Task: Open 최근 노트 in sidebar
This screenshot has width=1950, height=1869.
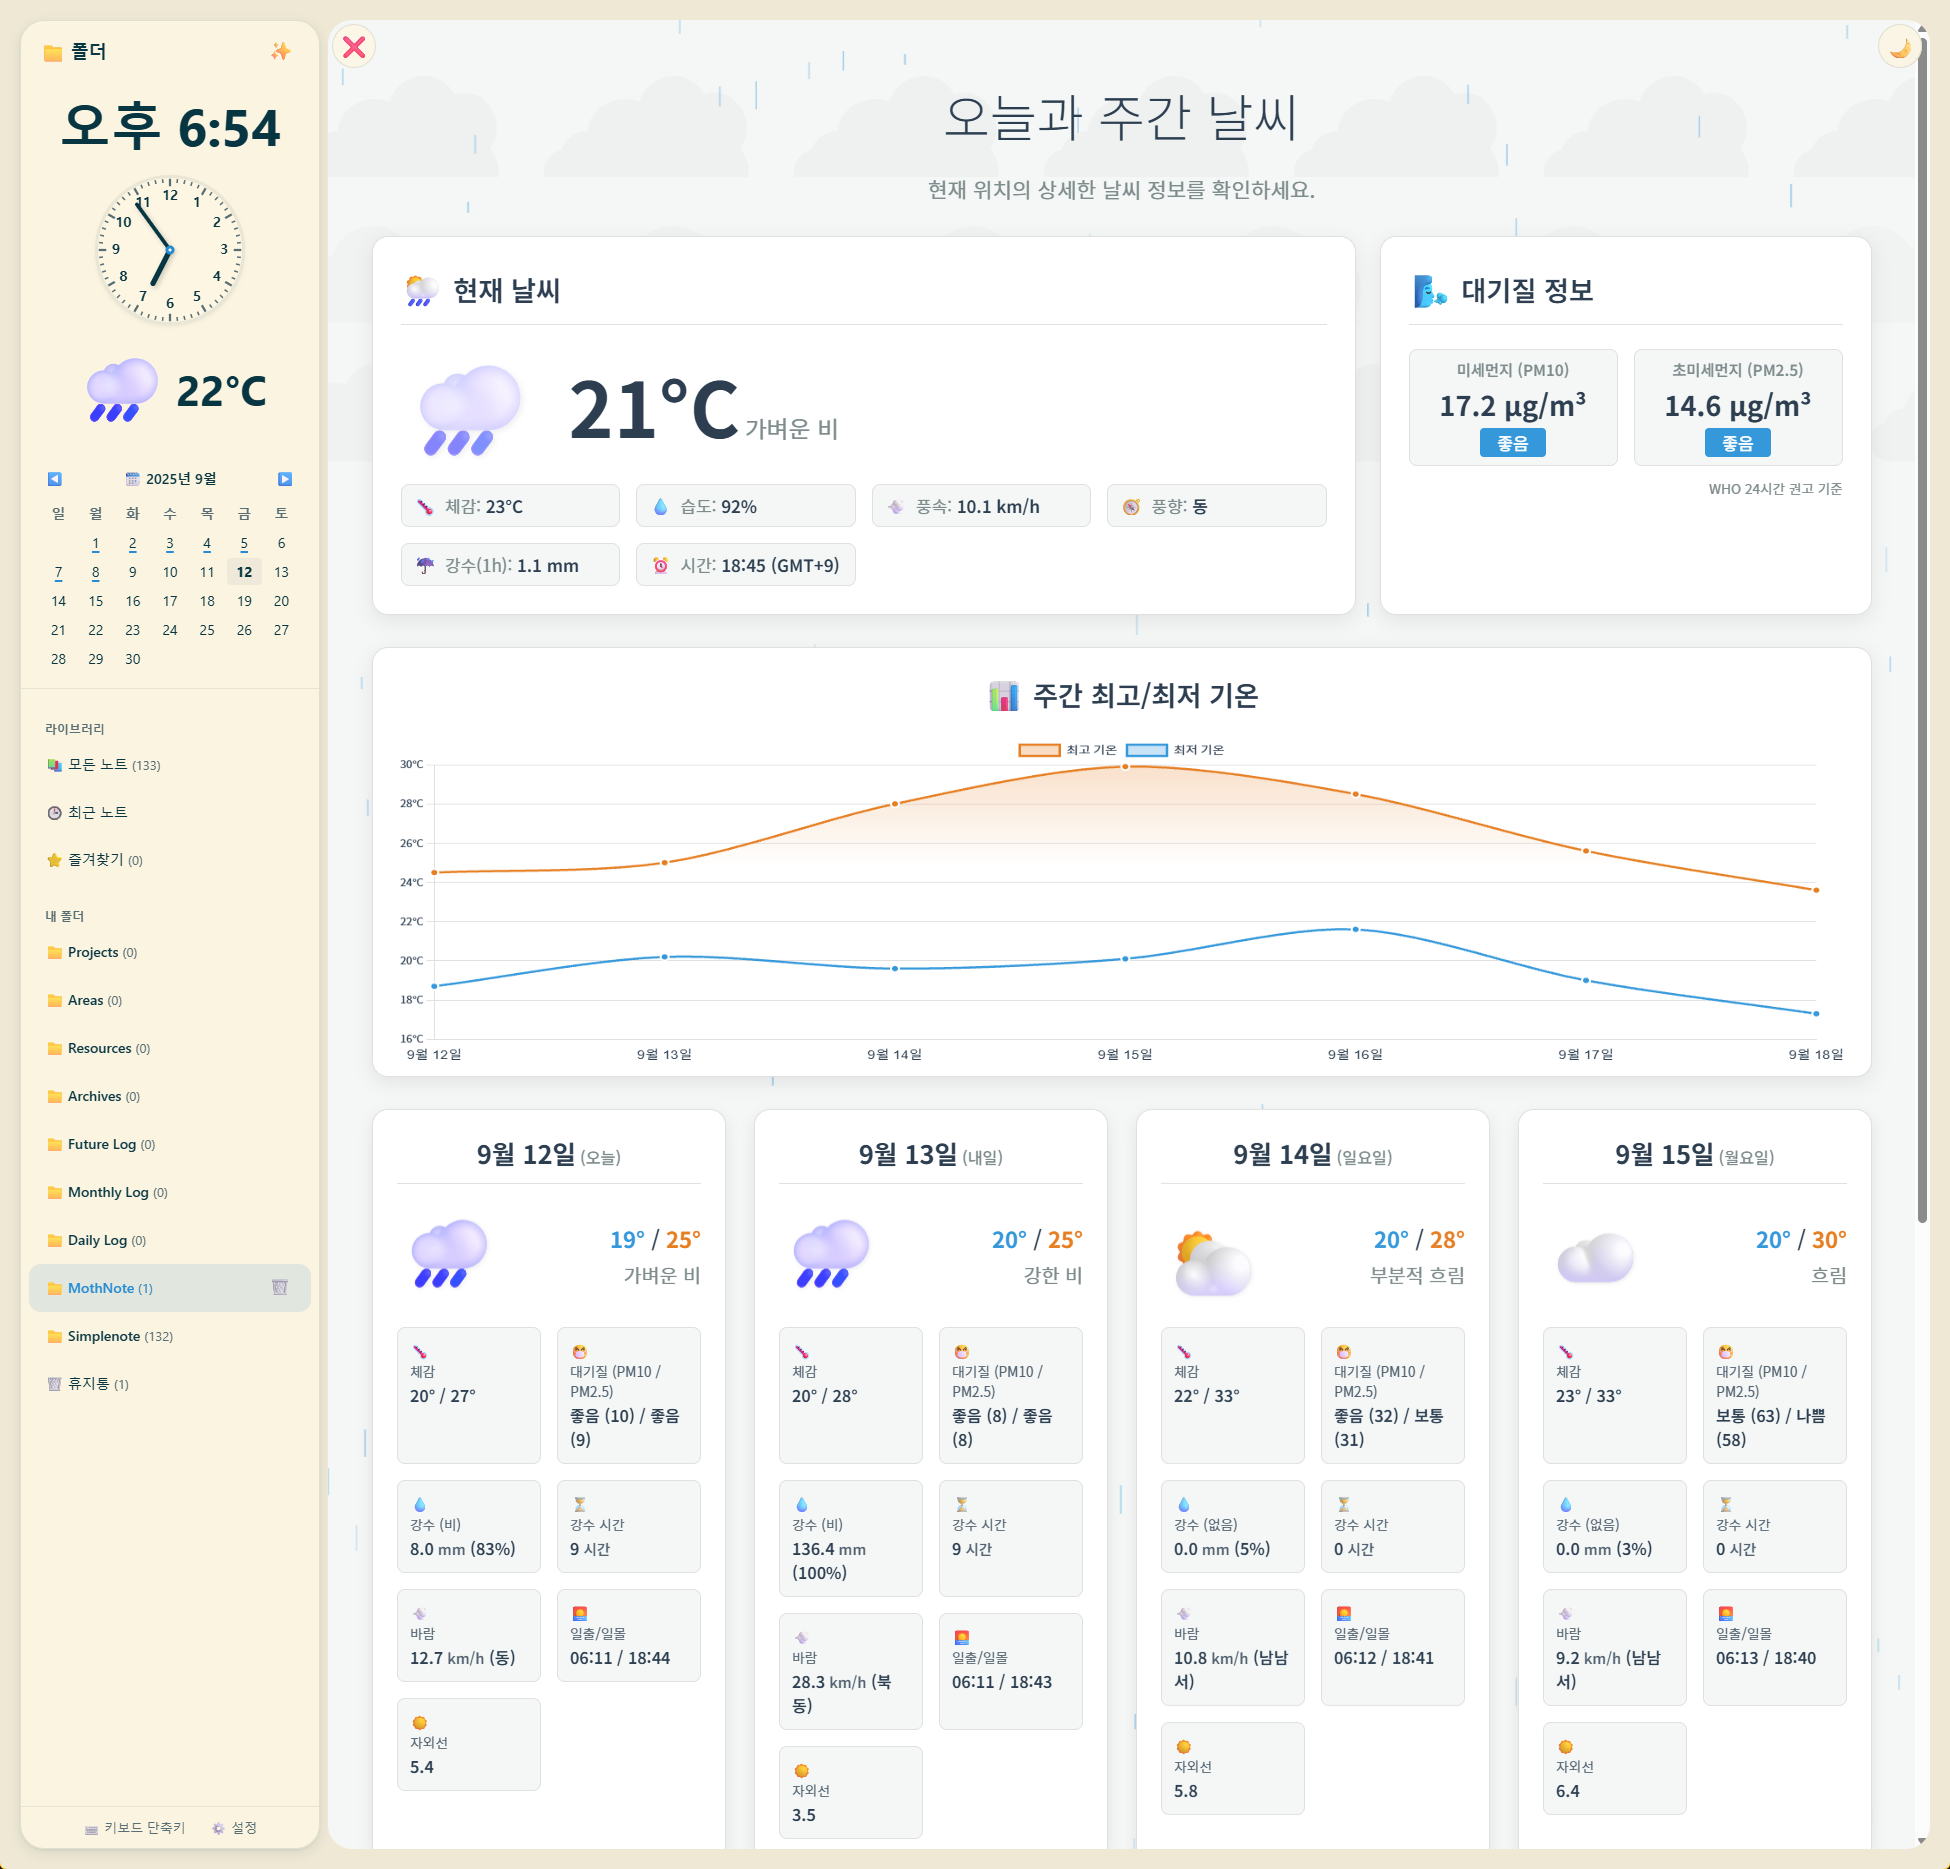Action: [97, 812]
